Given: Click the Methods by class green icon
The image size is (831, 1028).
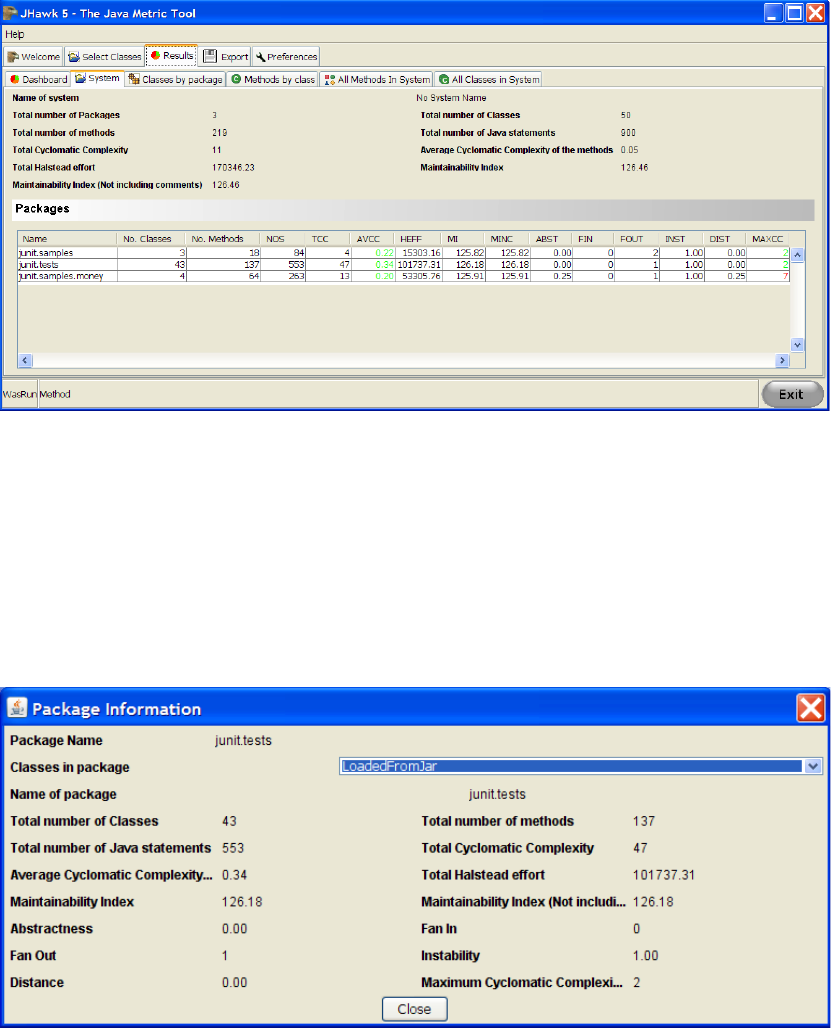Looking at the screenshot, I should [236, 79].
